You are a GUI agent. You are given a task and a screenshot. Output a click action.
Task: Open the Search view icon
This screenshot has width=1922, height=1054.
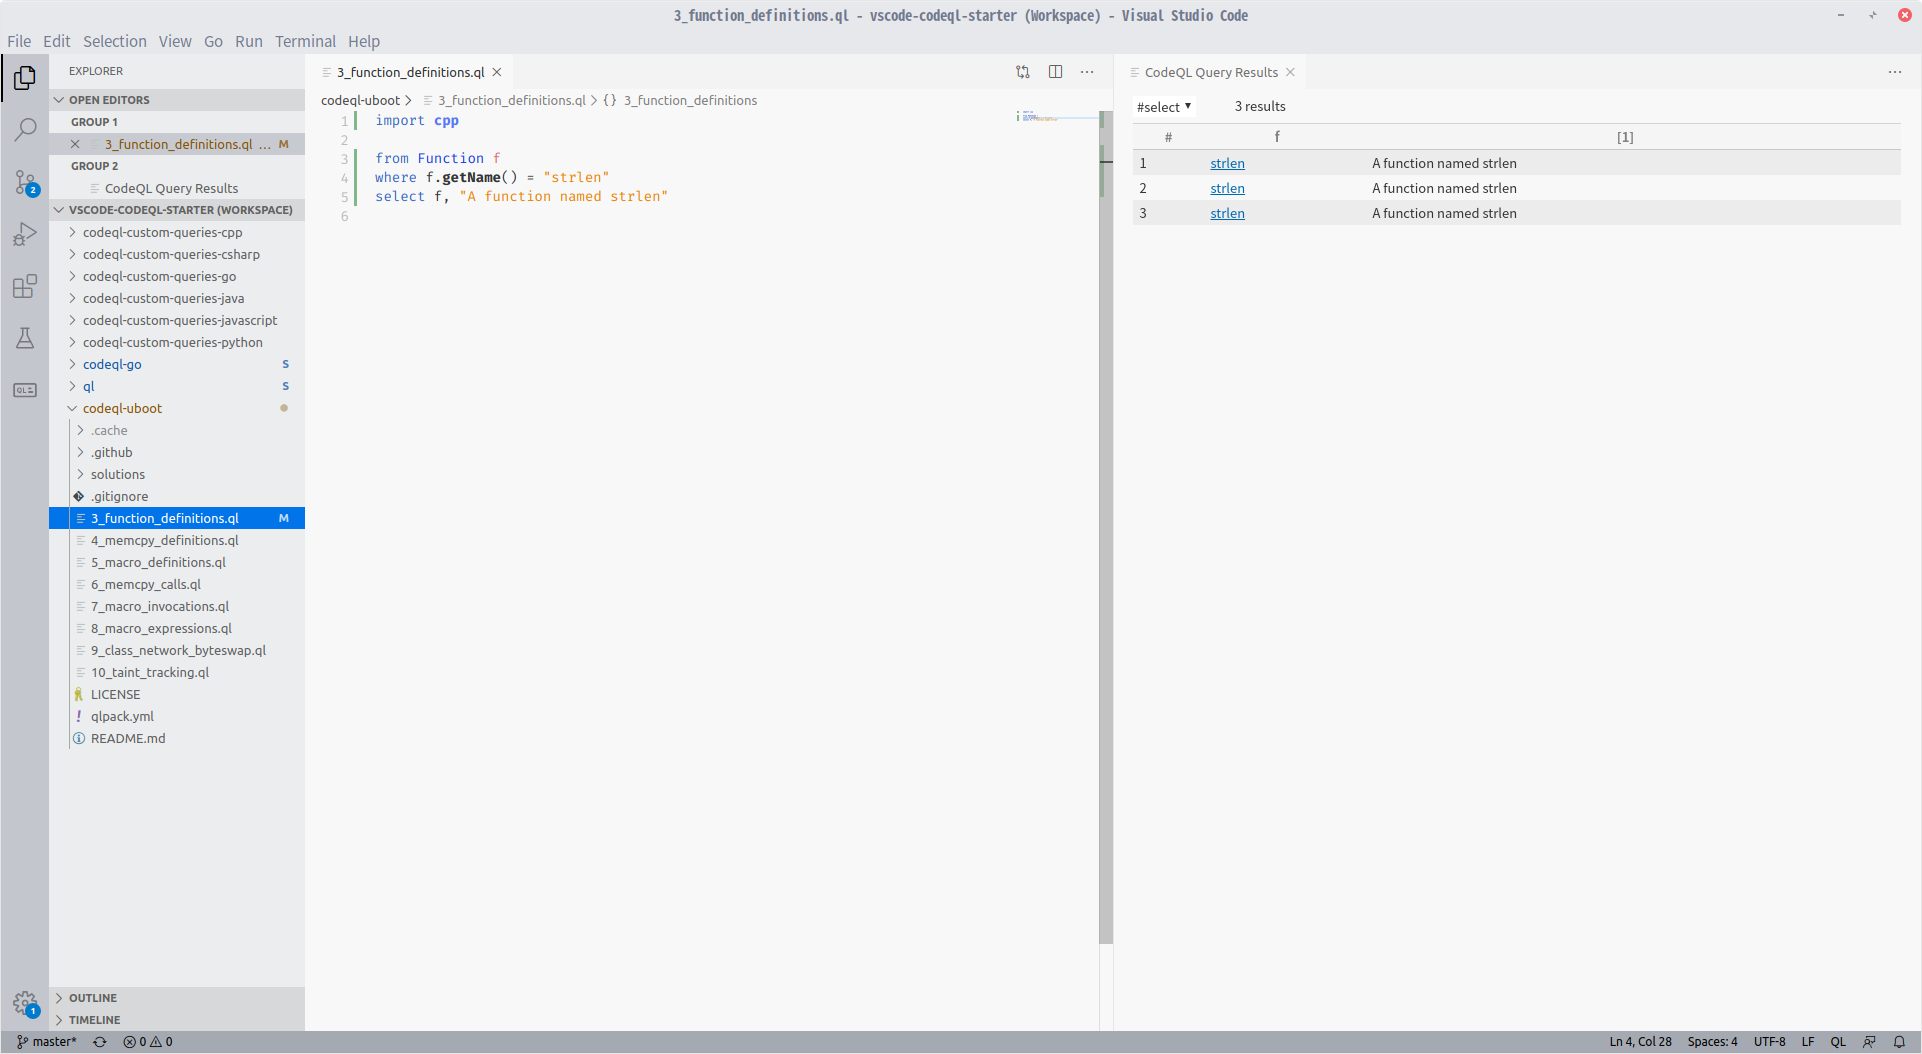(25, 130)
